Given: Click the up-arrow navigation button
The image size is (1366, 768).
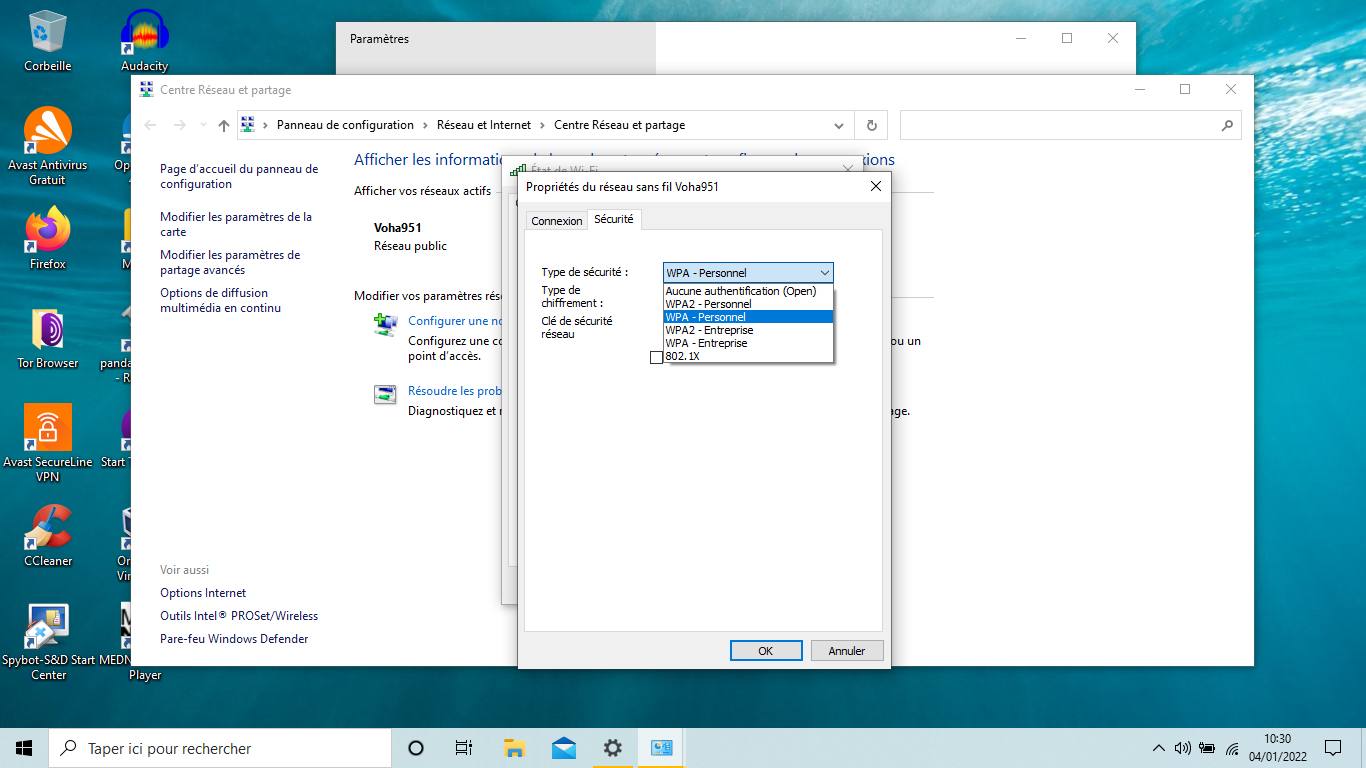Looking at the screenshot, I should [224, 125].
